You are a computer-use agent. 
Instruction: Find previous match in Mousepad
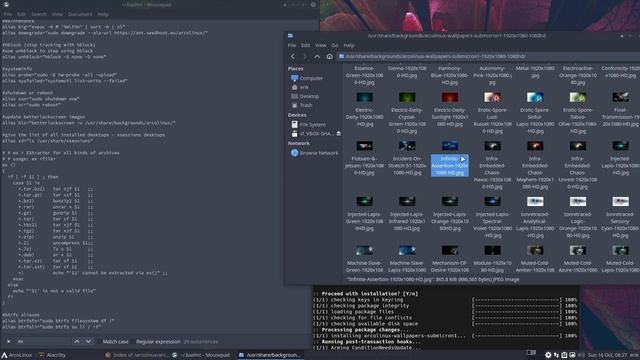coord(77,341)
